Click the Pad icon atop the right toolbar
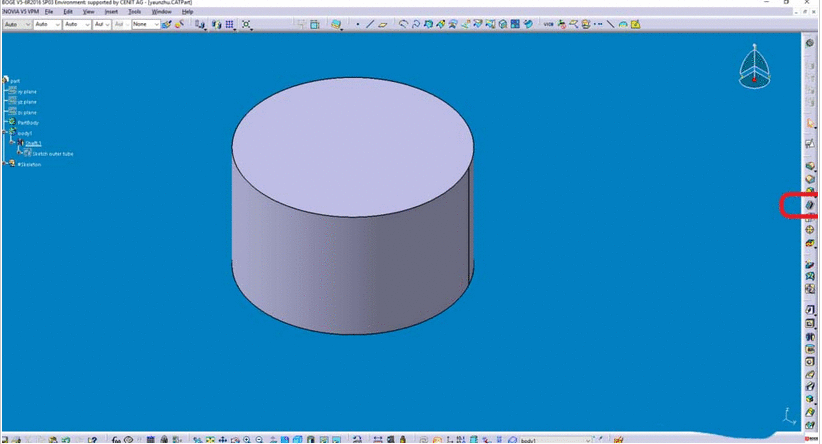Screen dimensions: 822x444 click(x=811, y=44)
